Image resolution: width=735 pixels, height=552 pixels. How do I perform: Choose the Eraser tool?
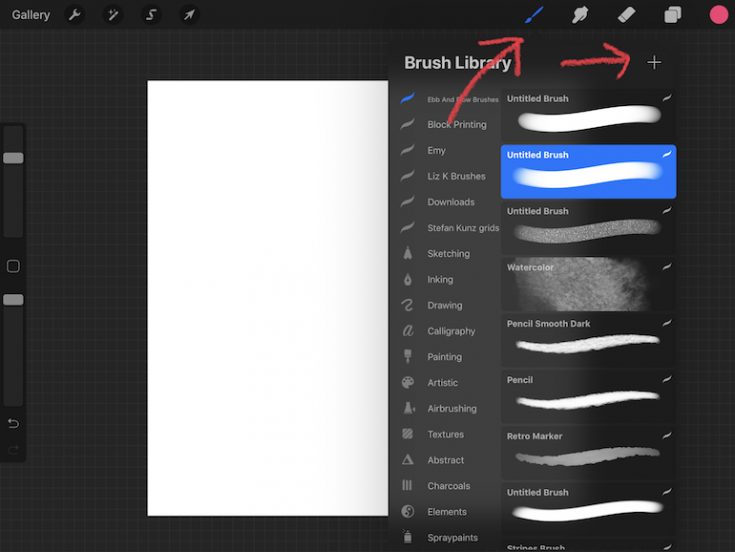coord(626,15)
